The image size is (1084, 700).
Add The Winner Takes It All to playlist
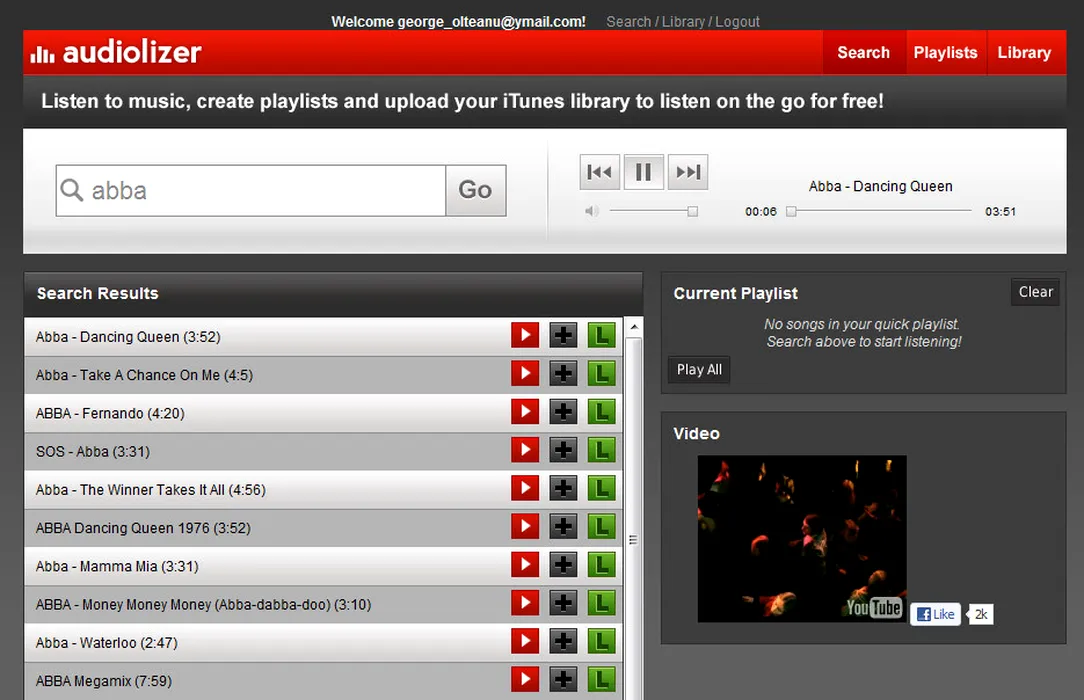563,488
